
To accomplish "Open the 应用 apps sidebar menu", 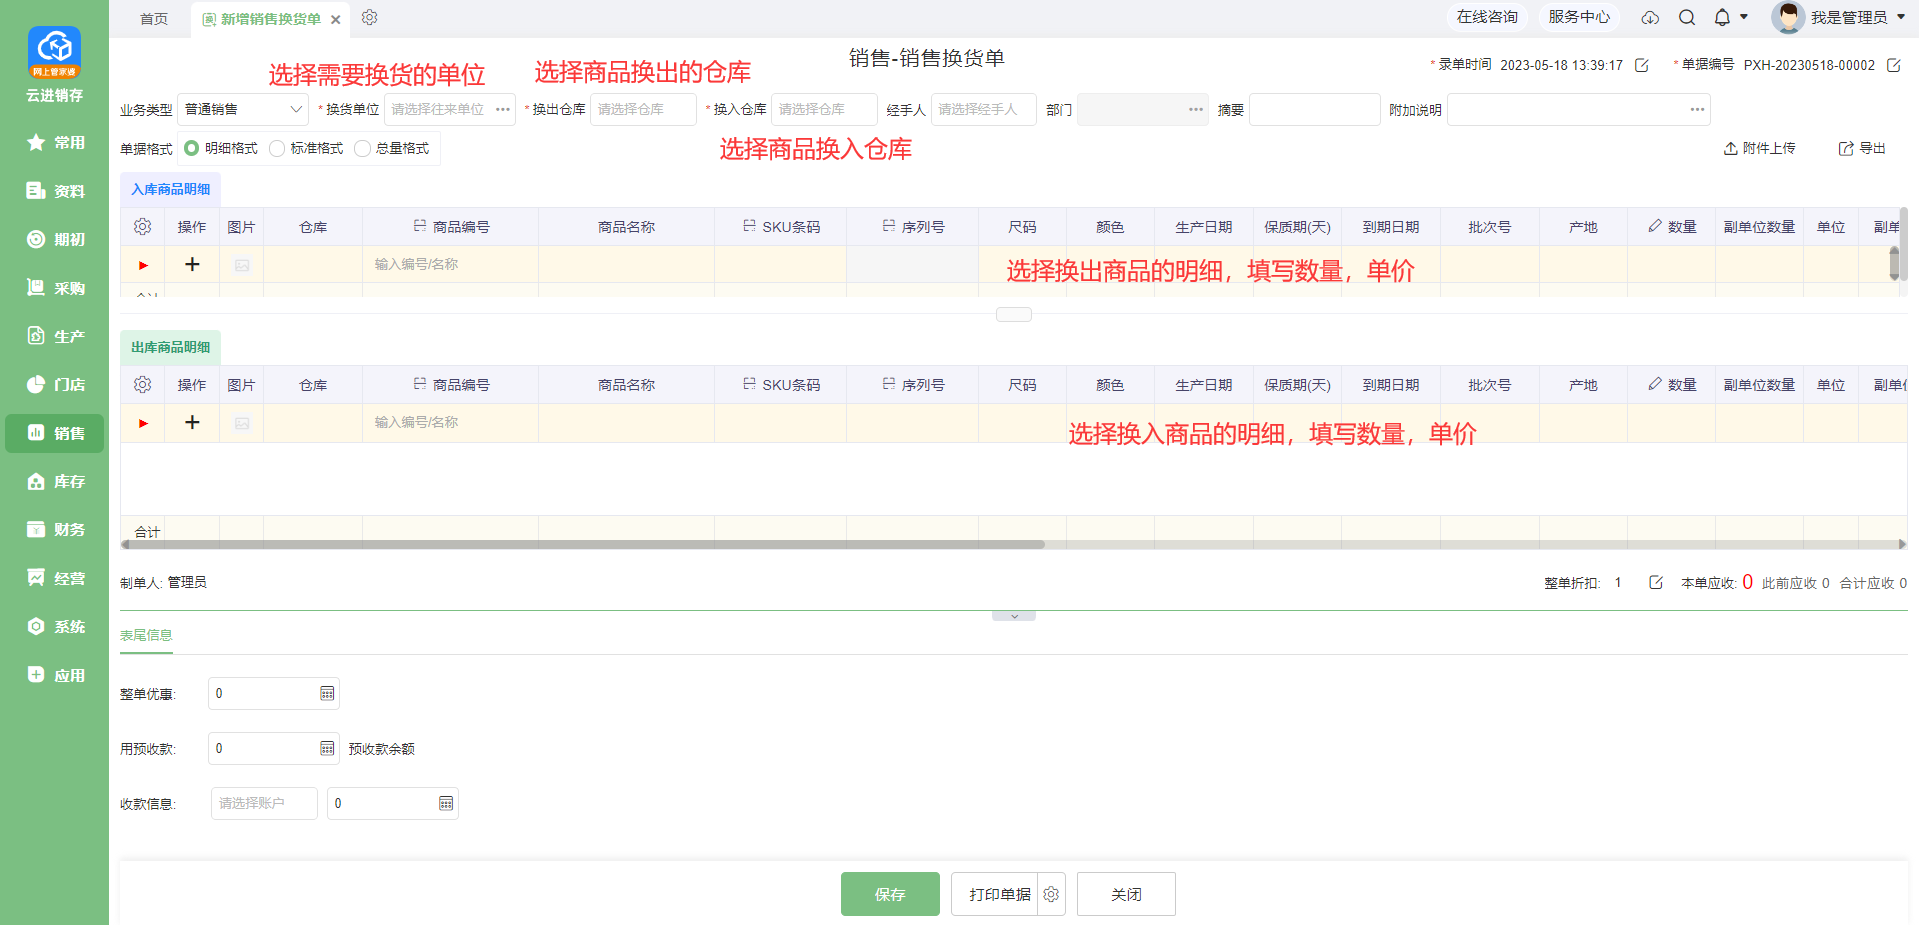I will coord(55,675).
